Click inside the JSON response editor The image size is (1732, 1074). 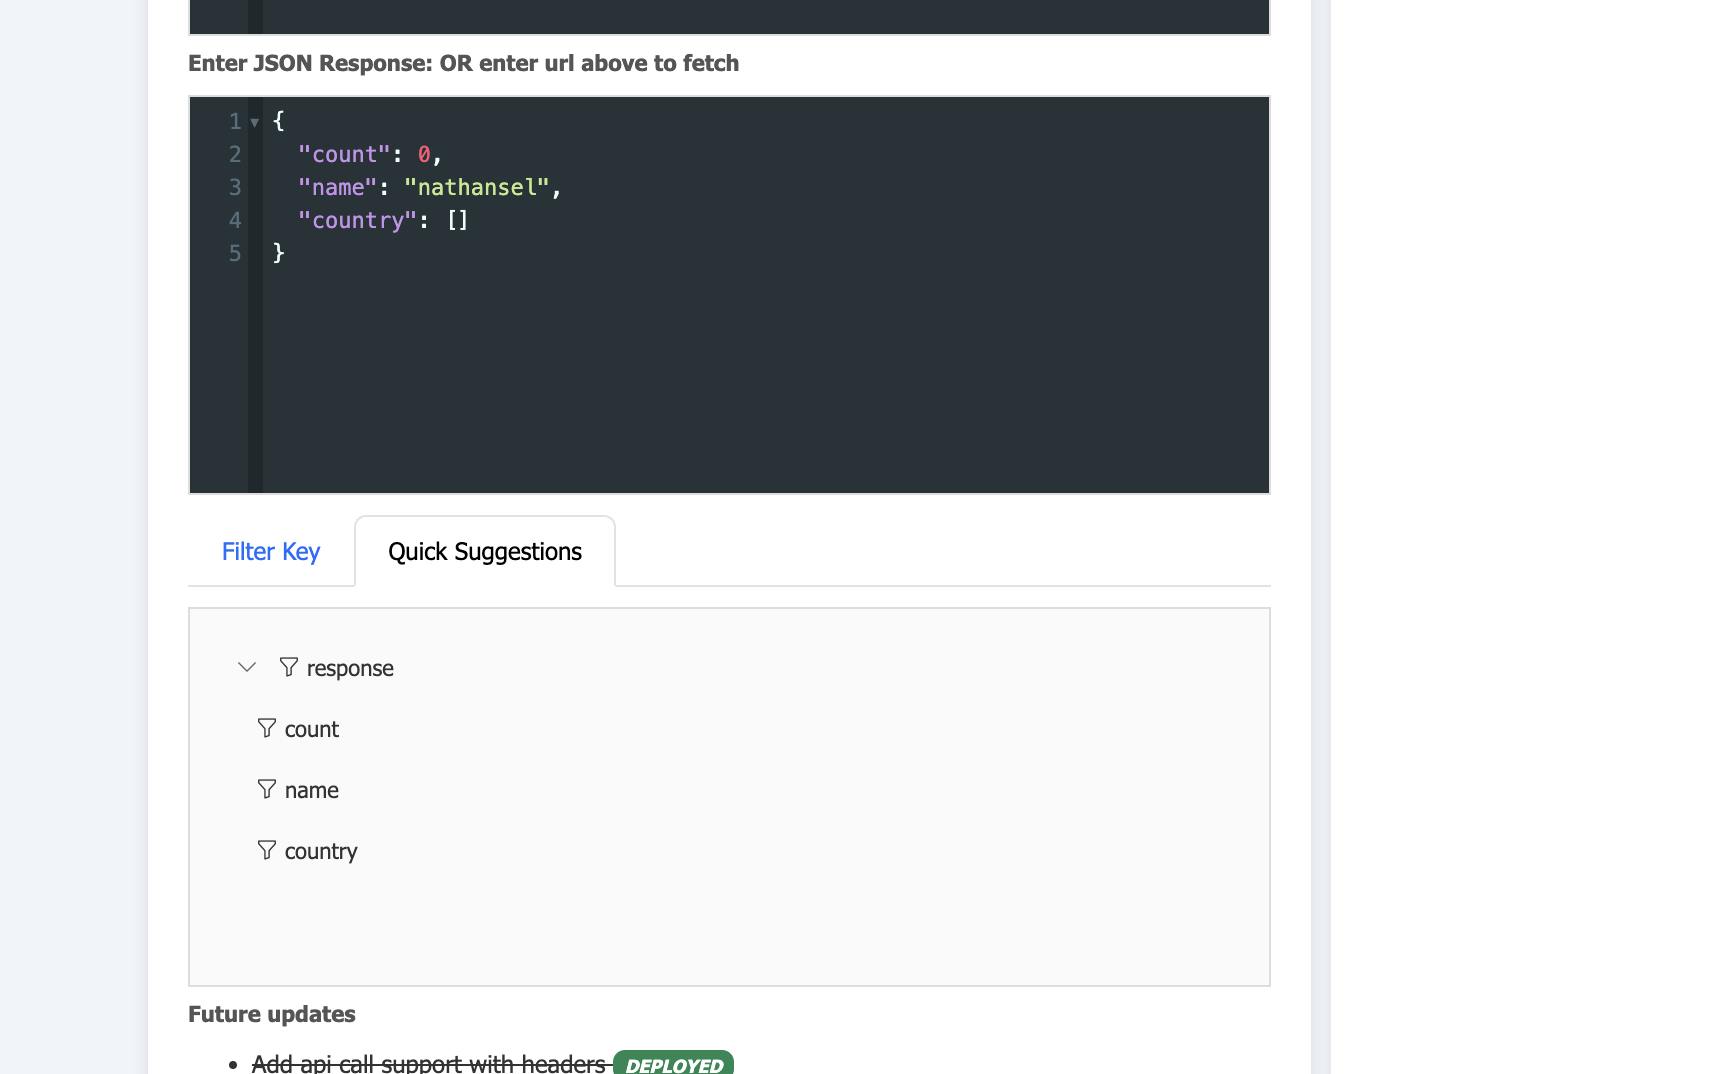729,295
